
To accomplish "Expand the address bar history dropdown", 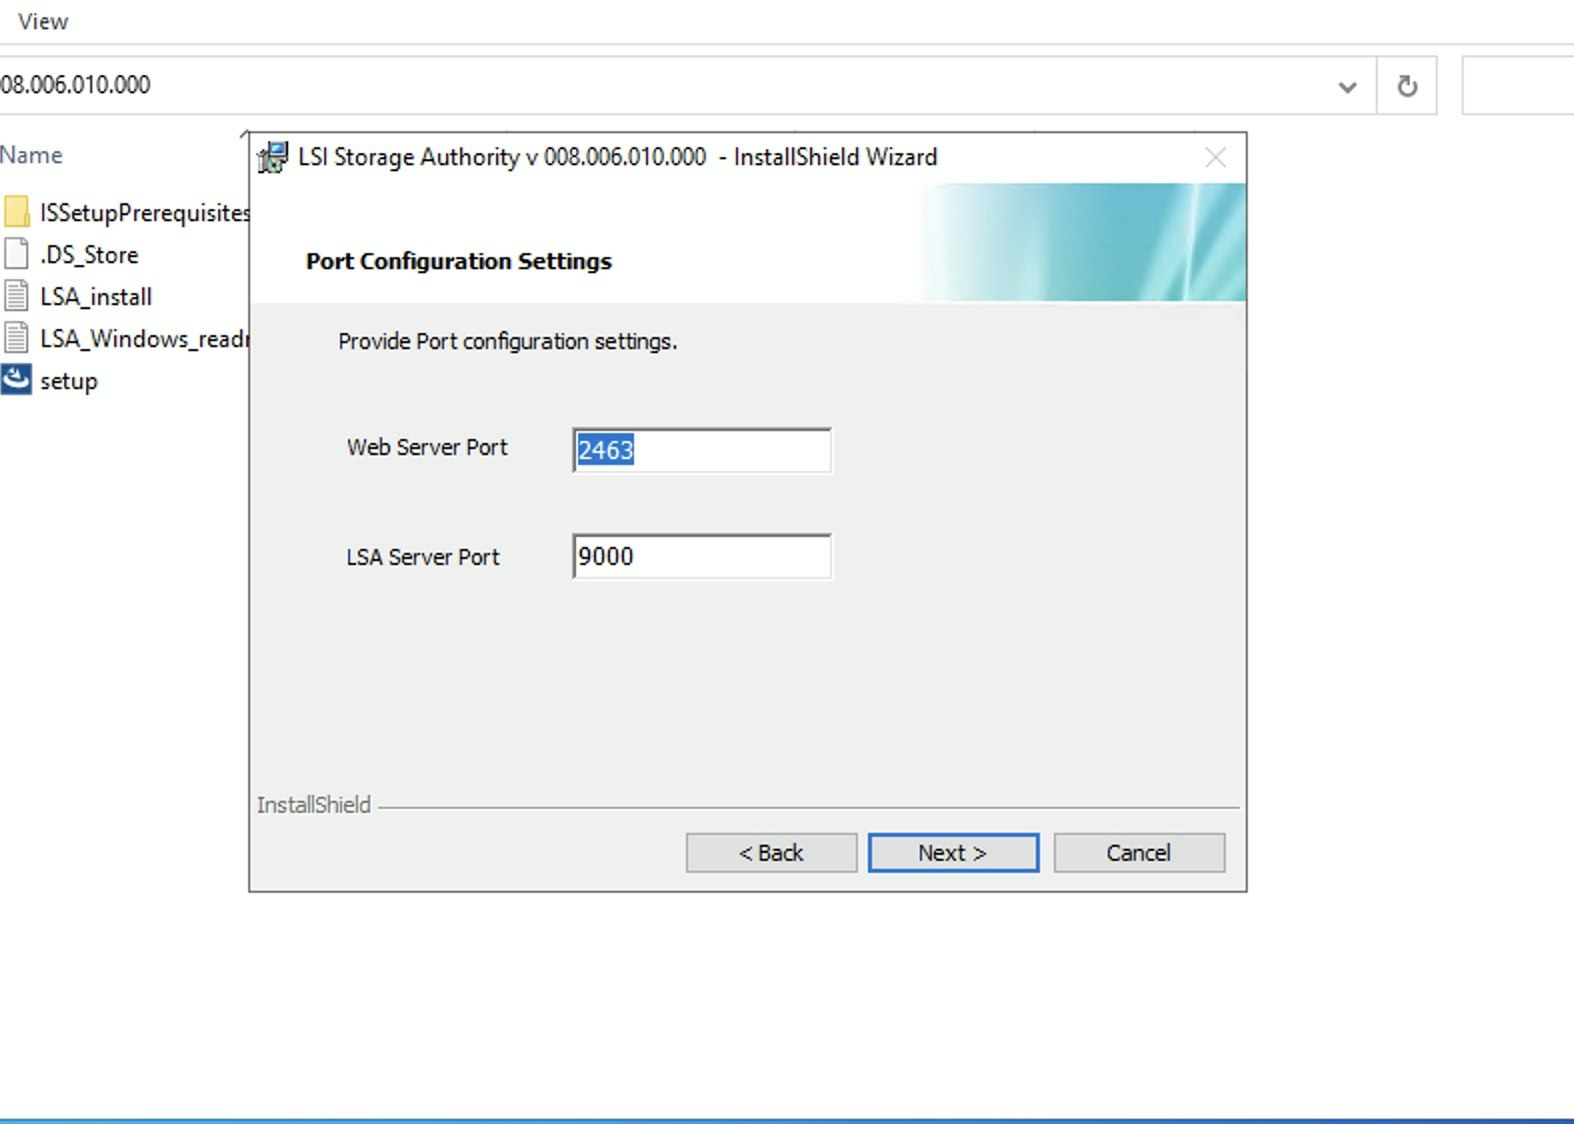I will point(1347,86).
